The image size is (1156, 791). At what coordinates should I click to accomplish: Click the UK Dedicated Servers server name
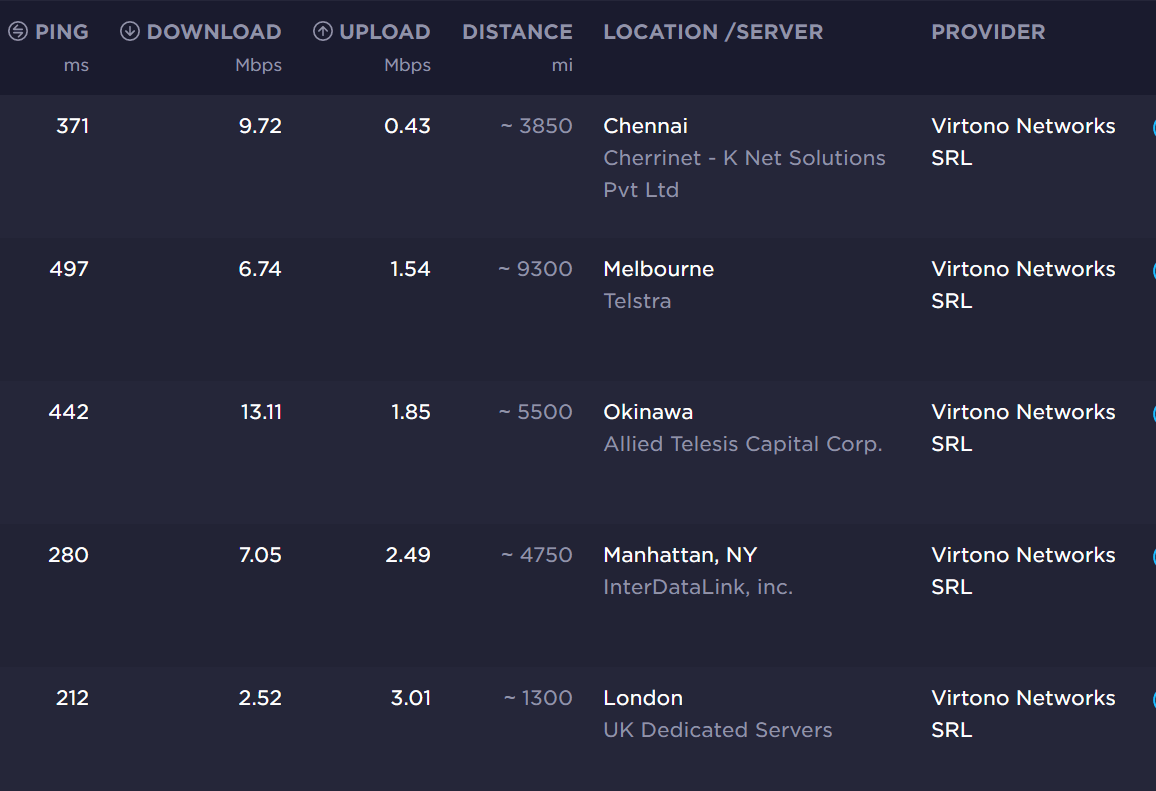point(717,731)
